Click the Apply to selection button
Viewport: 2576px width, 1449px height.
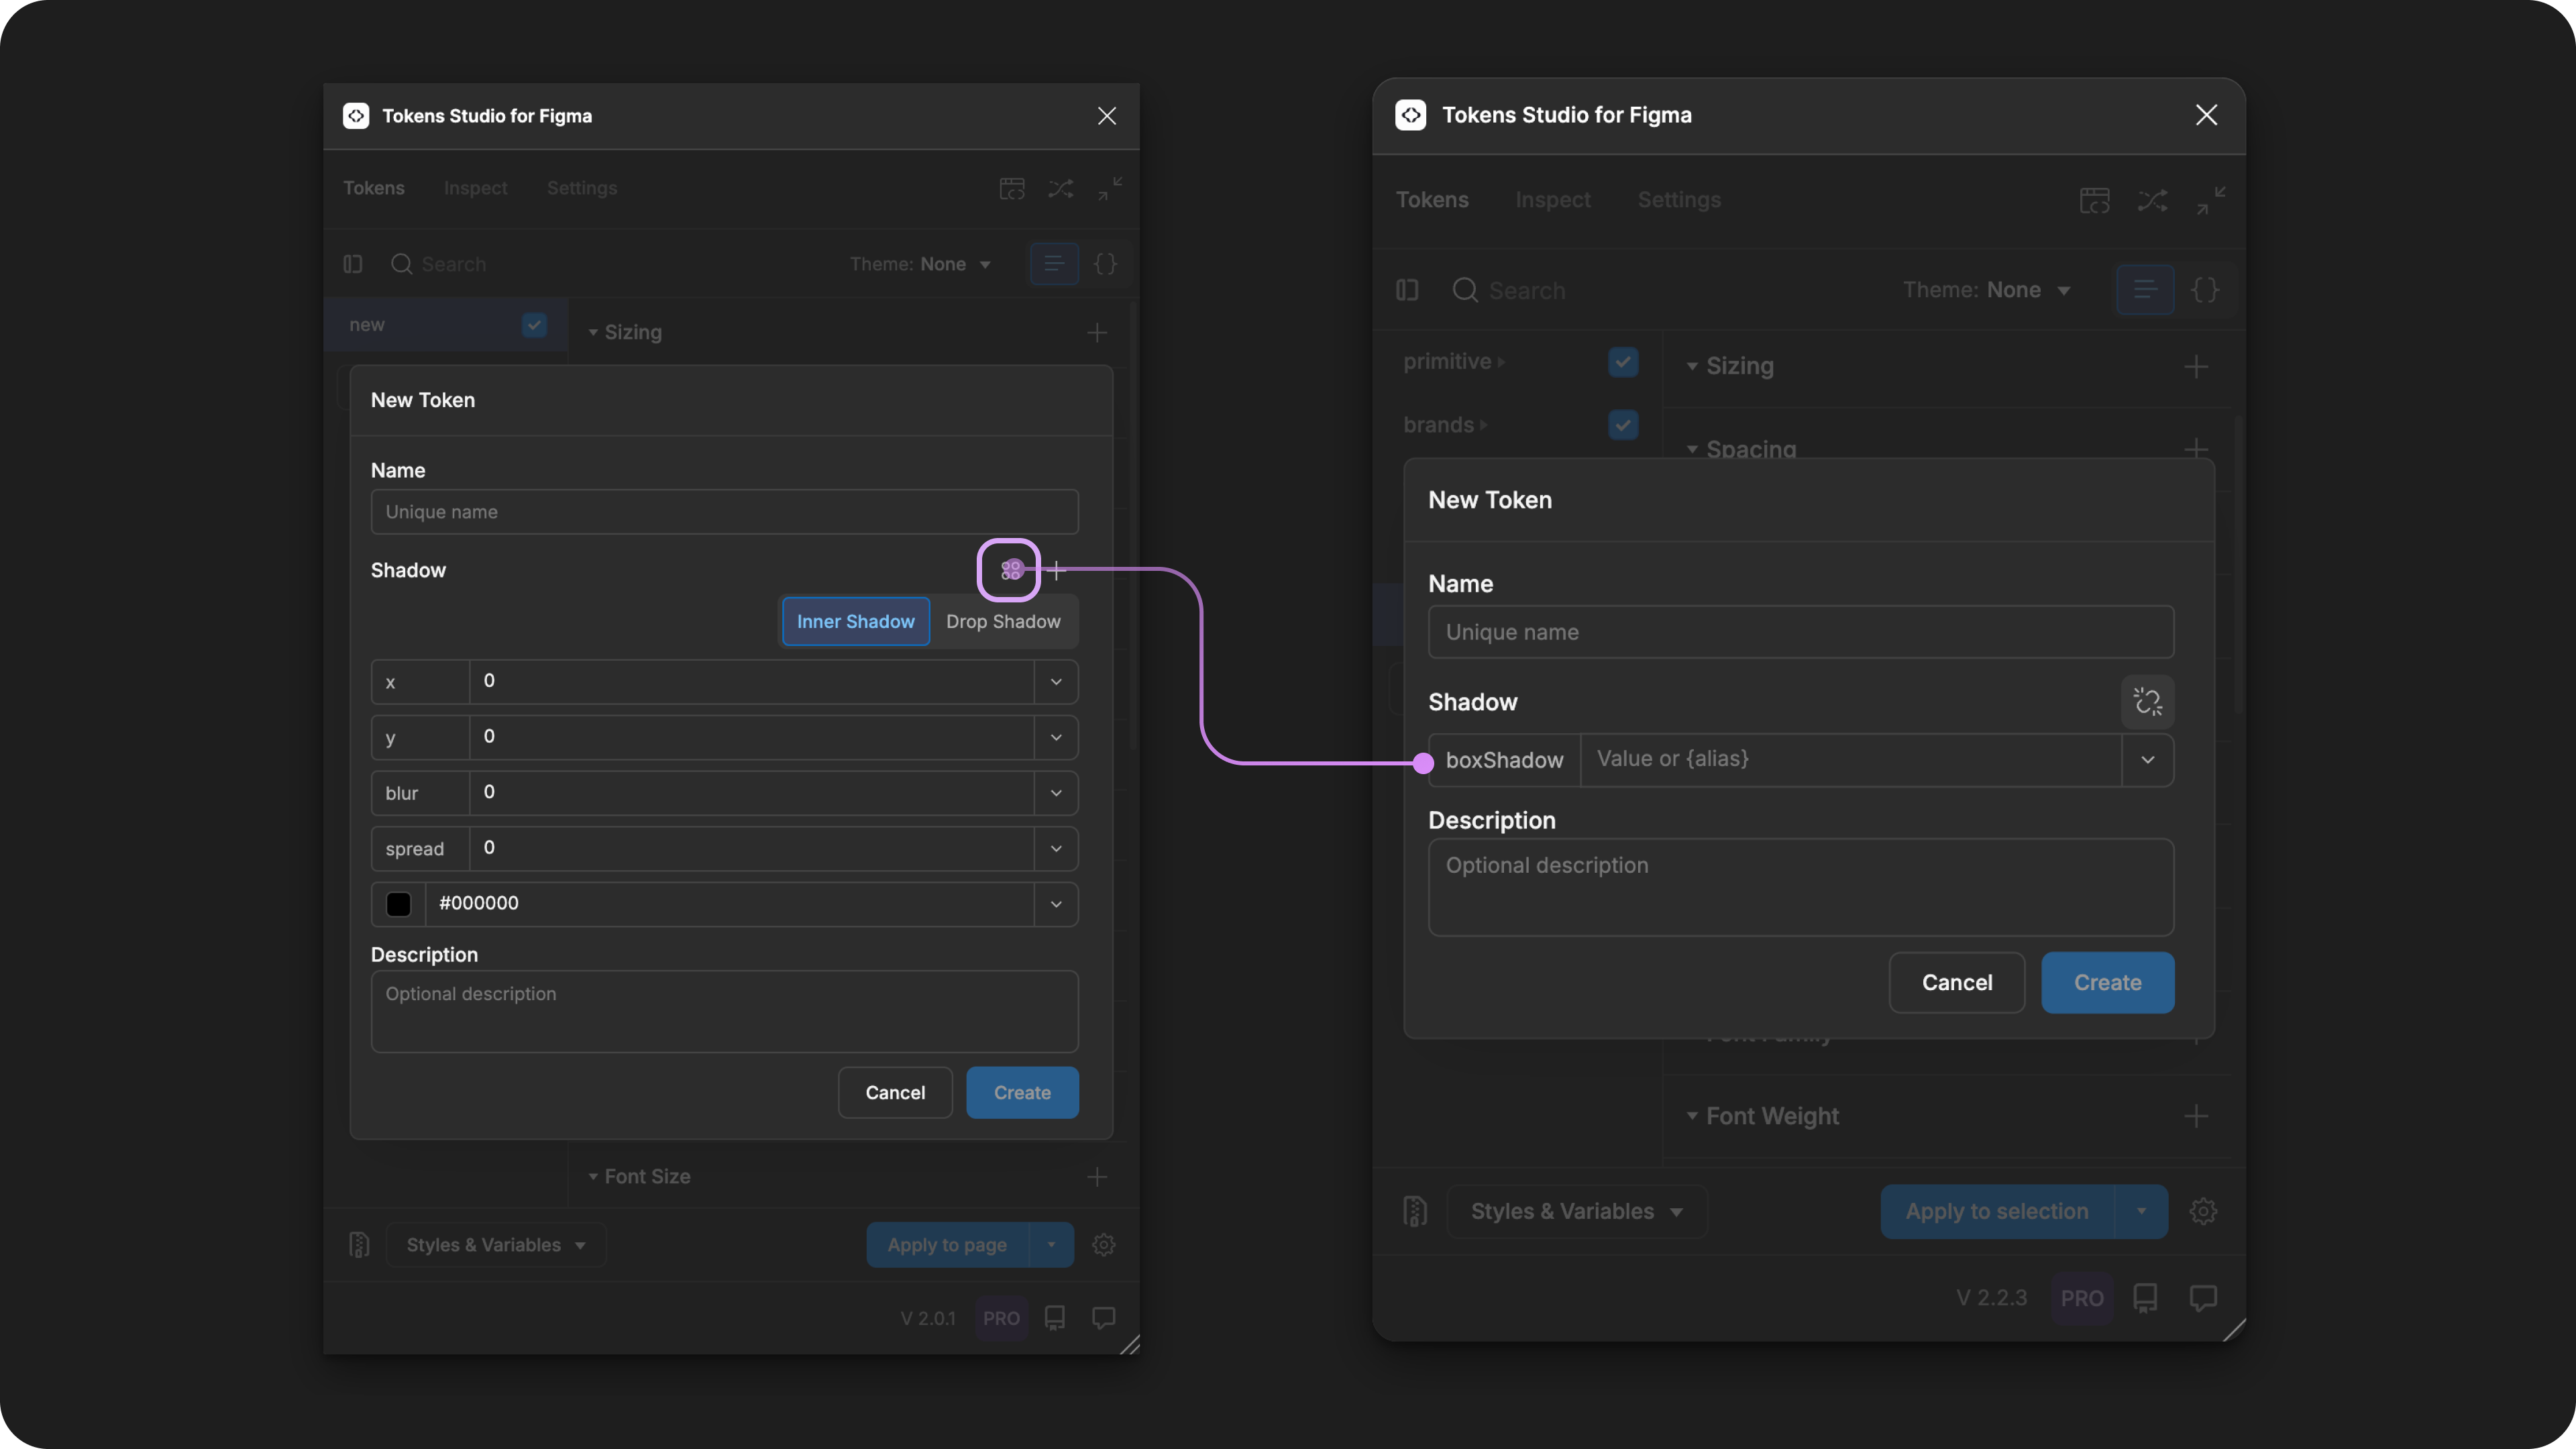click(1997, 1211)
